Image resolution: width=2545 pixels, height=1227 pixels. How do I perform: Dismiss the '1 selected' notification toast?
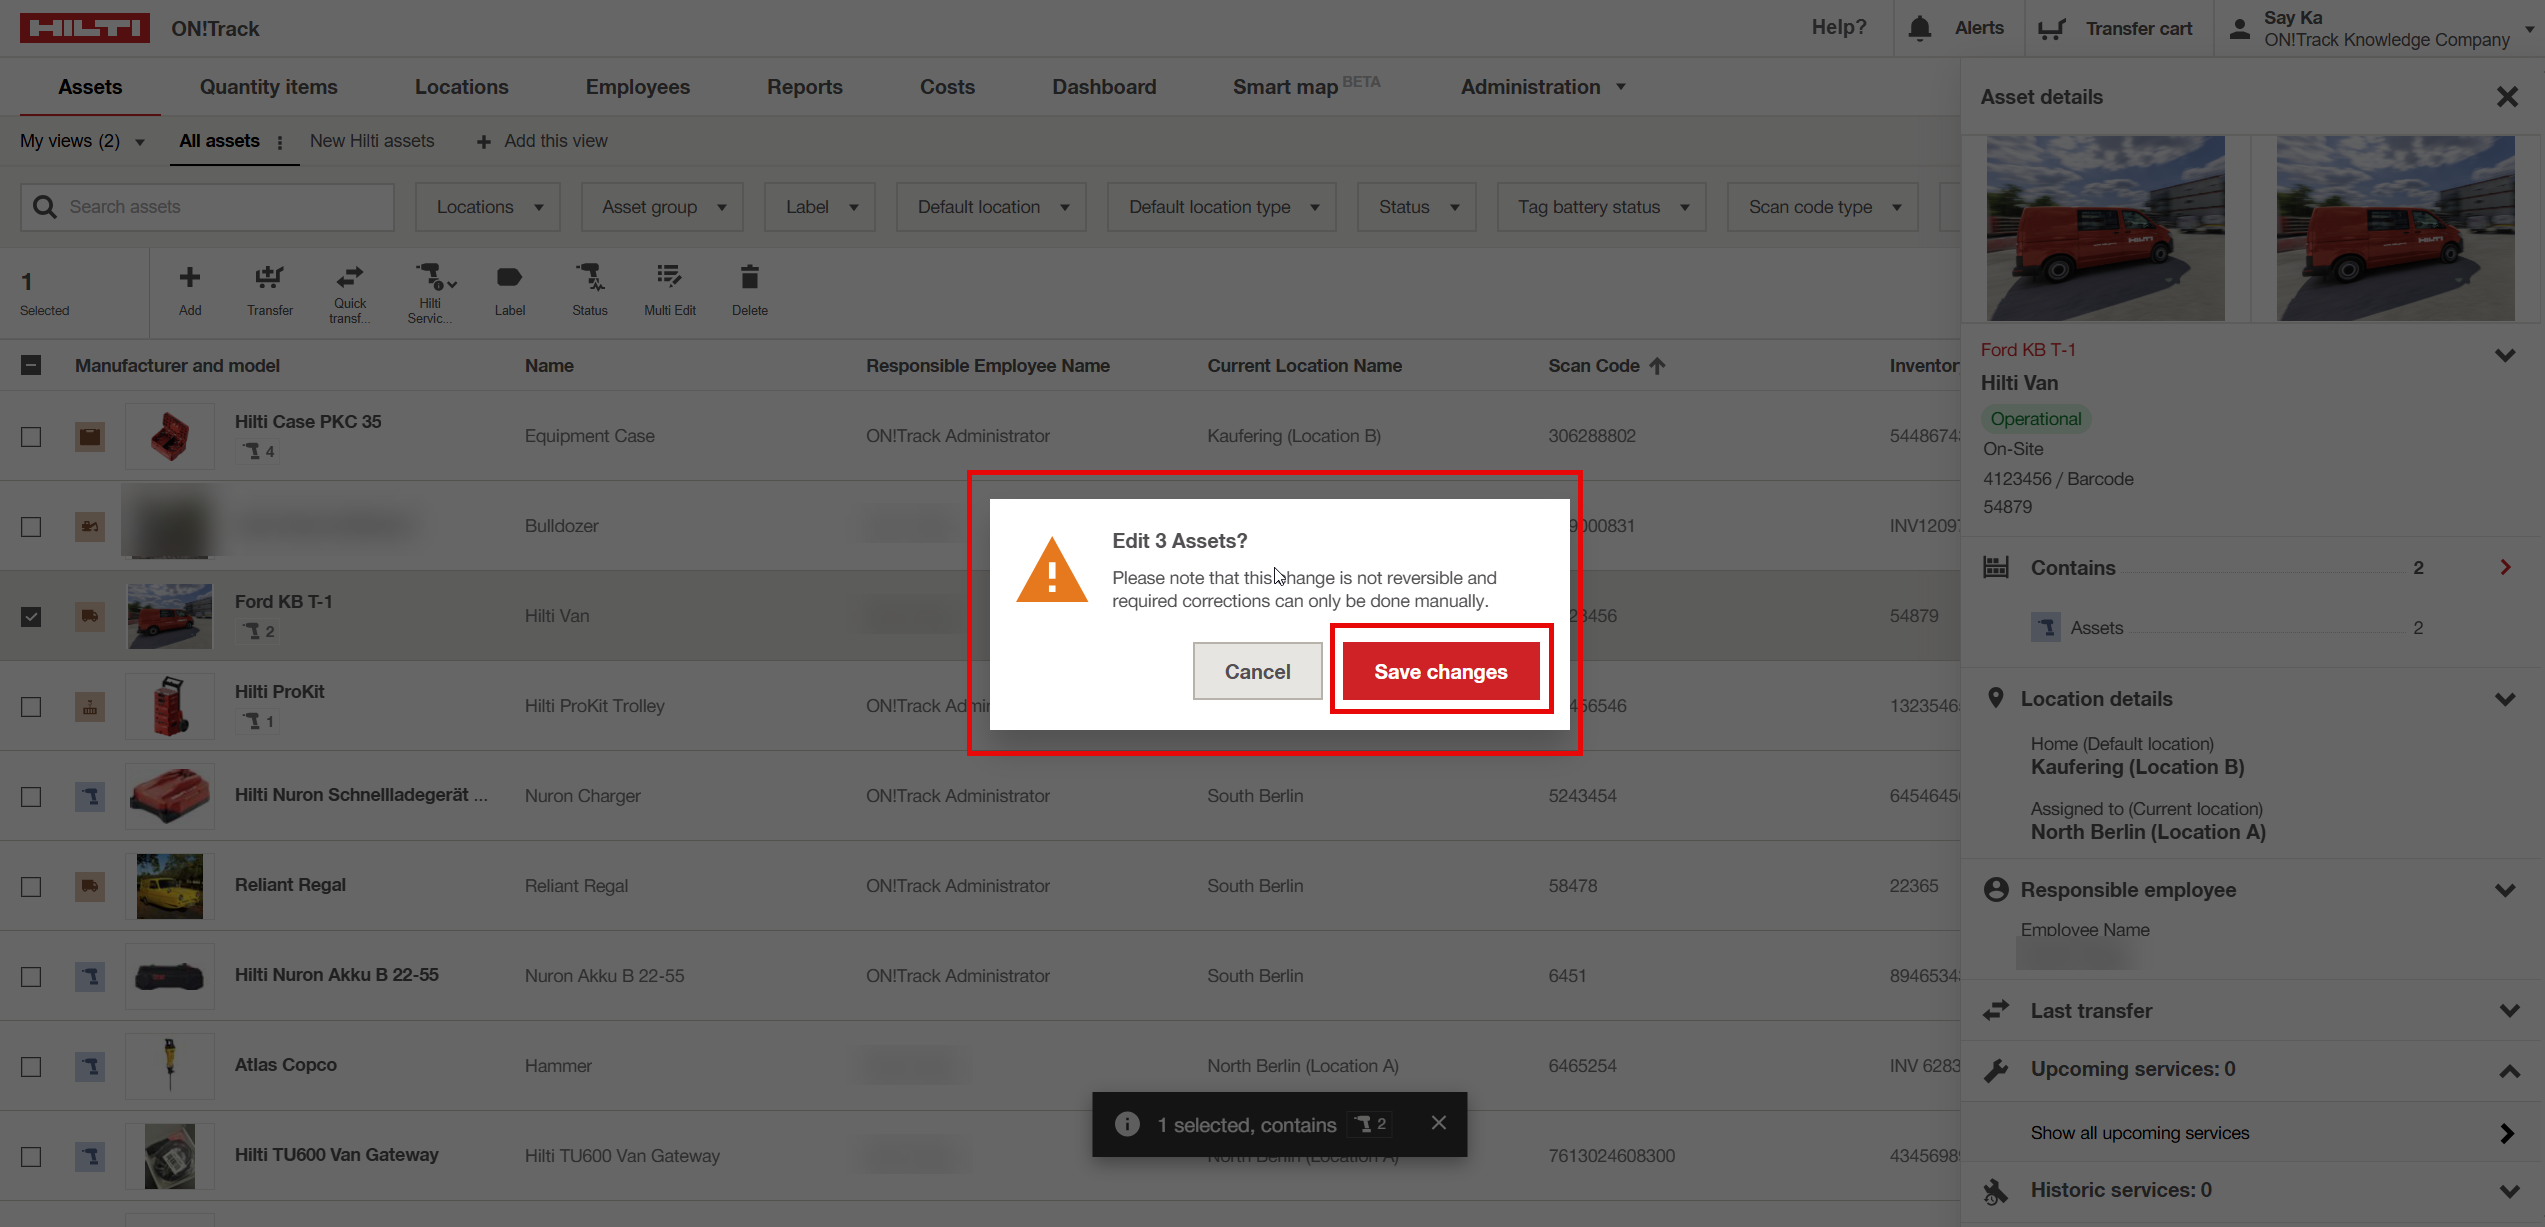(x=1438, y=1123)
